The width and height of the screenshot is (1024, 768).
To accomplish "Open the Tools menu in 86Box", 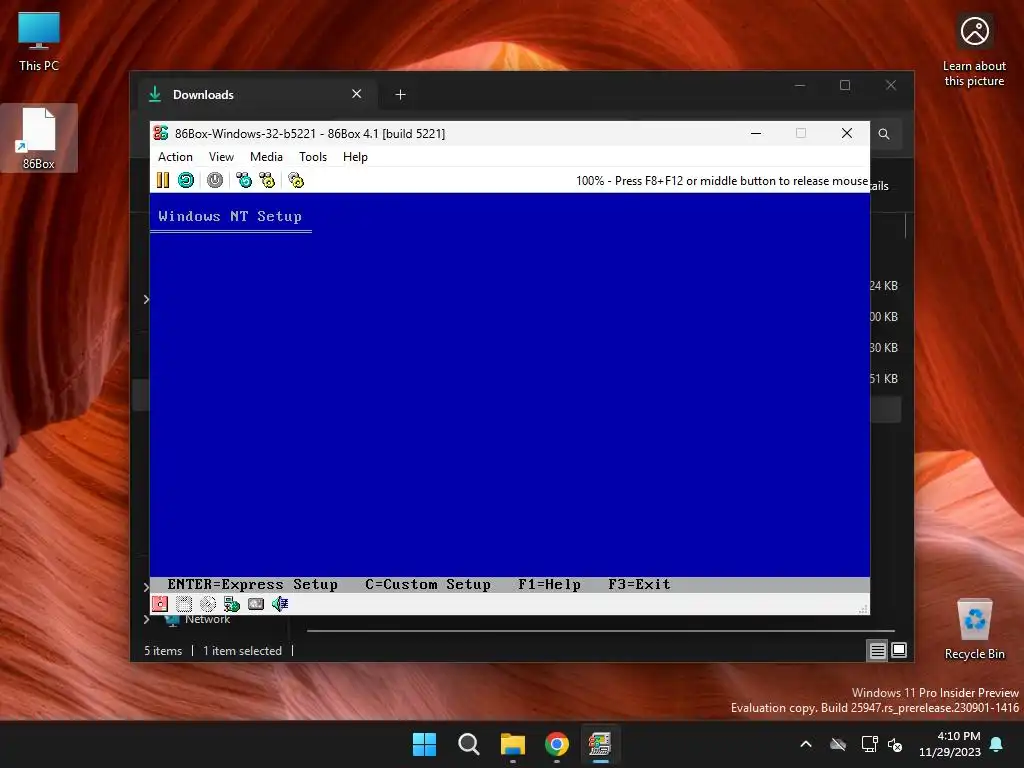I will 313,157.
